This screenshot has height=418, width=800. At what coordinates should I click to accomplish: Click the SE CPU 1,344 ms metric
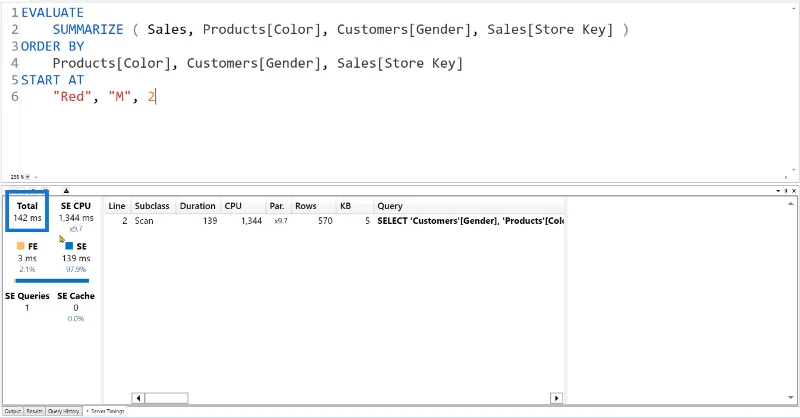click(x=76, y=212)
